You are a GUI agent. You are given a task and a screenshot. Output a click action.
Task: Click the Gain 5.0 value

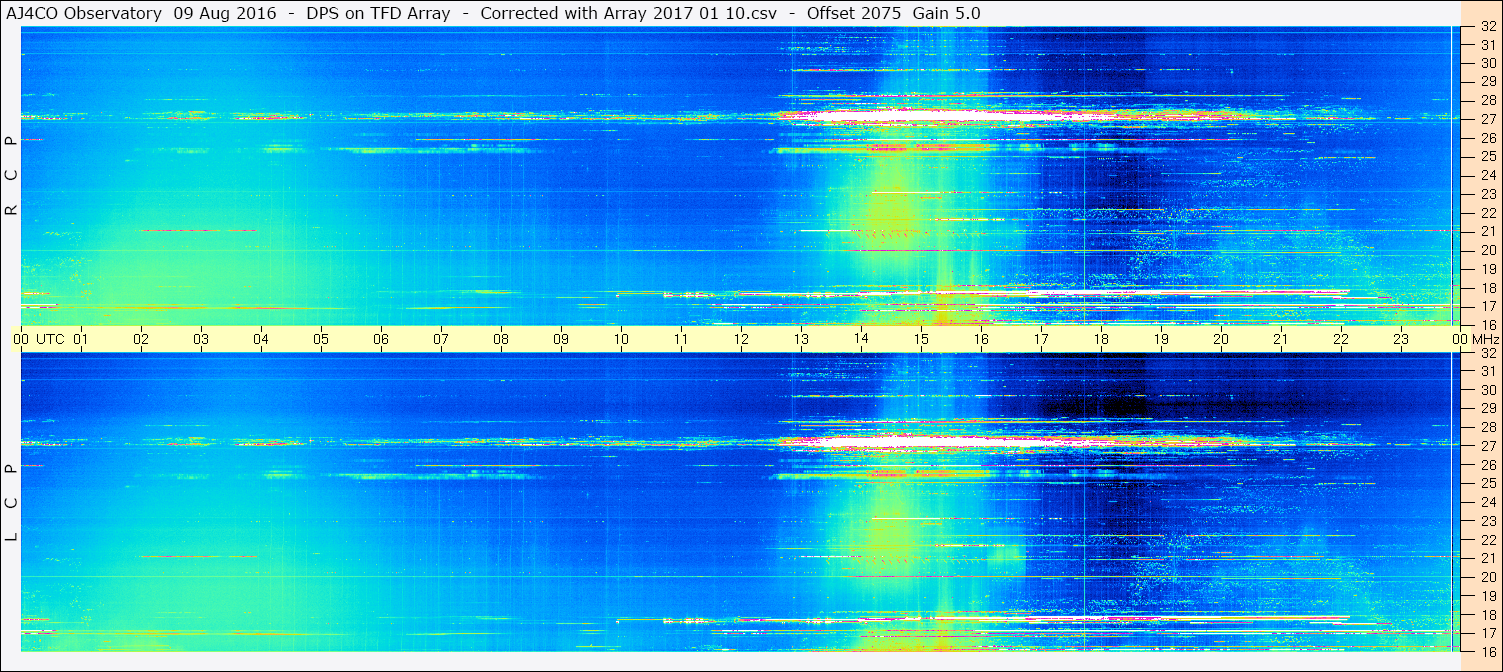(947, 13)
